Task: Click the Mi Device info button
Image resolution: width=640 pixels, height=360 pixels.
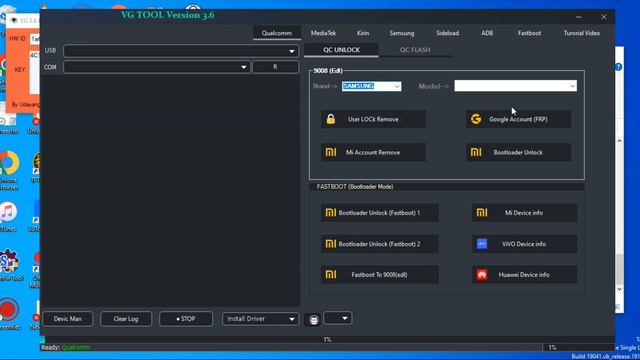Action: [x=524, y=213]
